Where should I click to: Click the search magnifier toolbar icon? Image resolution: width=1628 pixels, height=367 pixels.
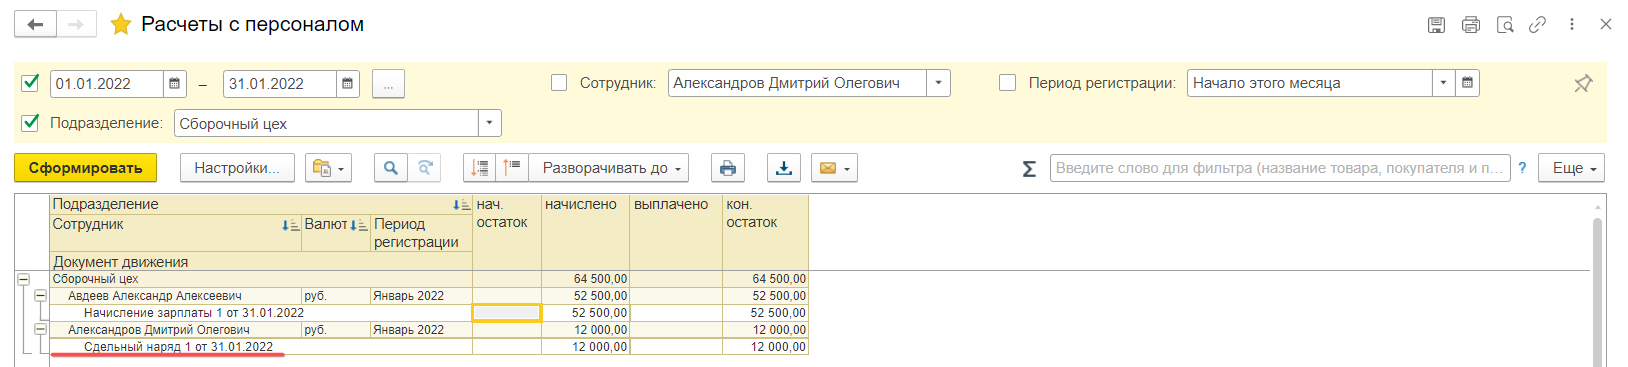(x=391, y=168)
